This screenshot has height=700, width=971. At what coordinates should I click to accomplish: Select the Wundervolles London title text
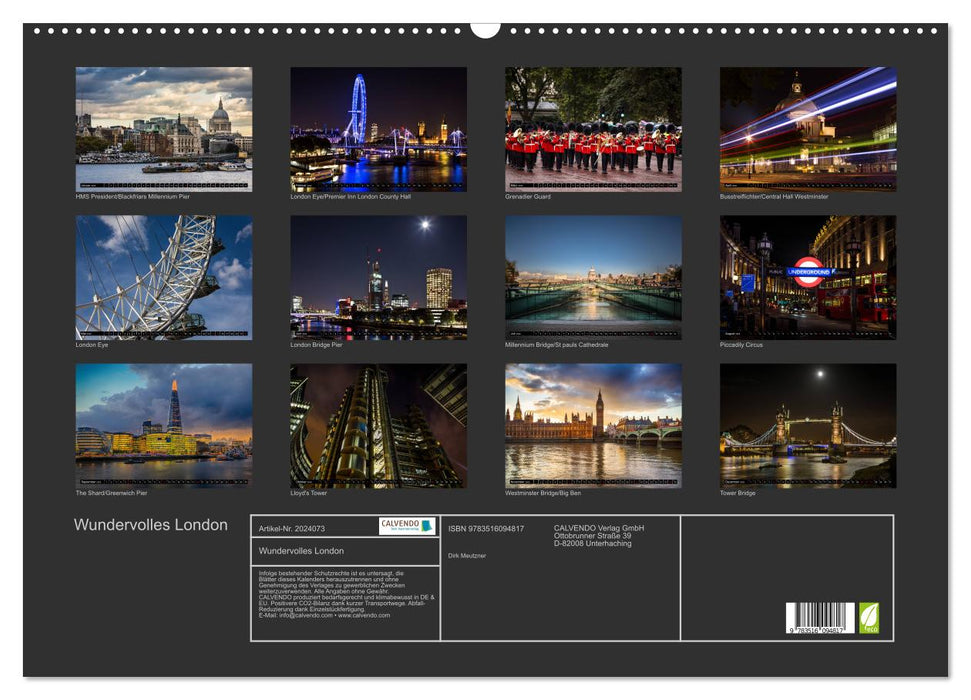click(x=151, y=523)
